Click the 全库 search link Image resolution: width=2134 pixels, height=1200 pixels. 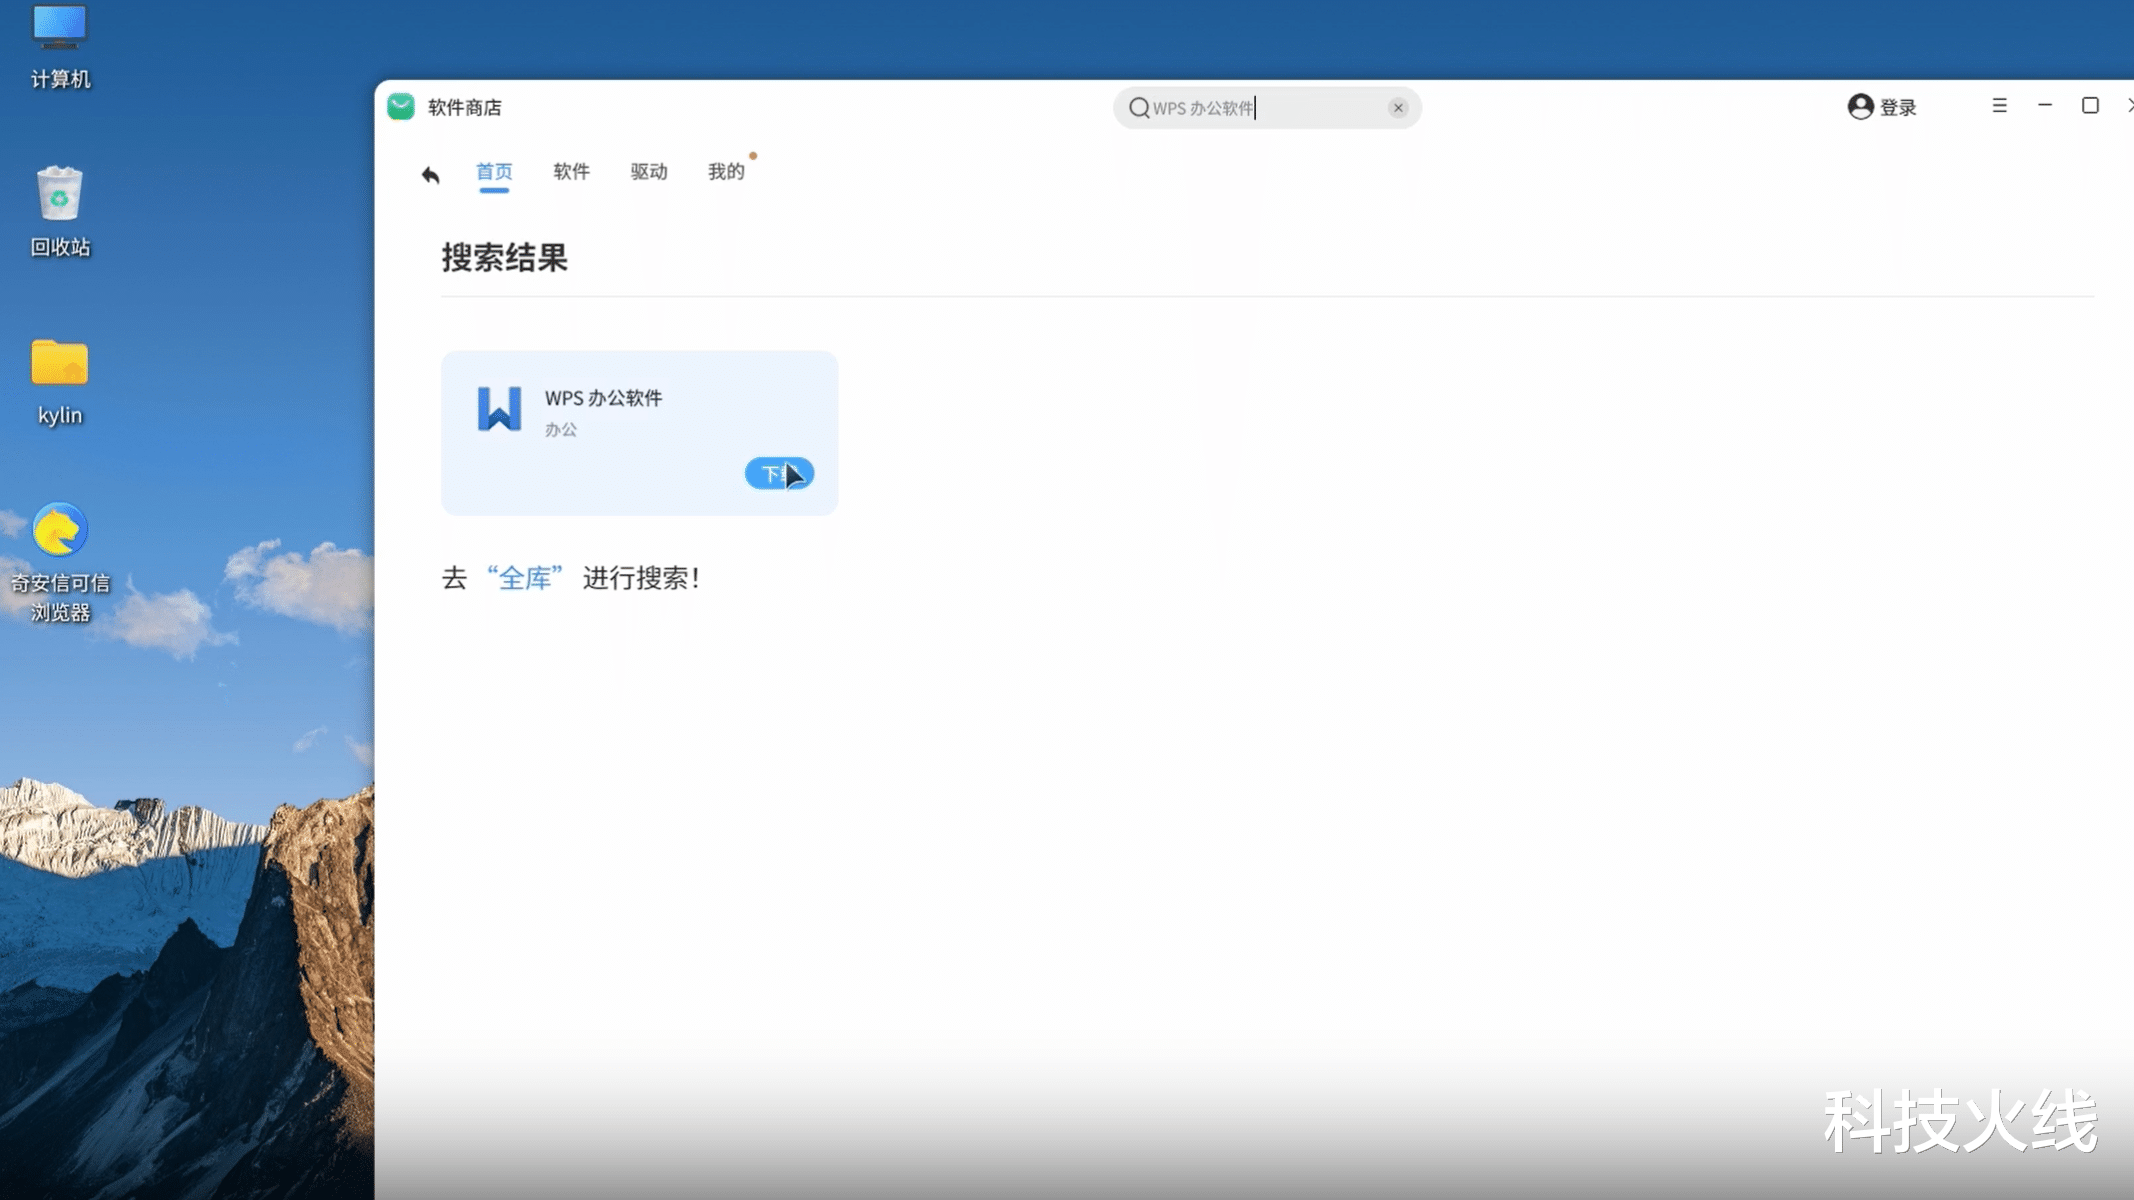click(x=525, y=578)
